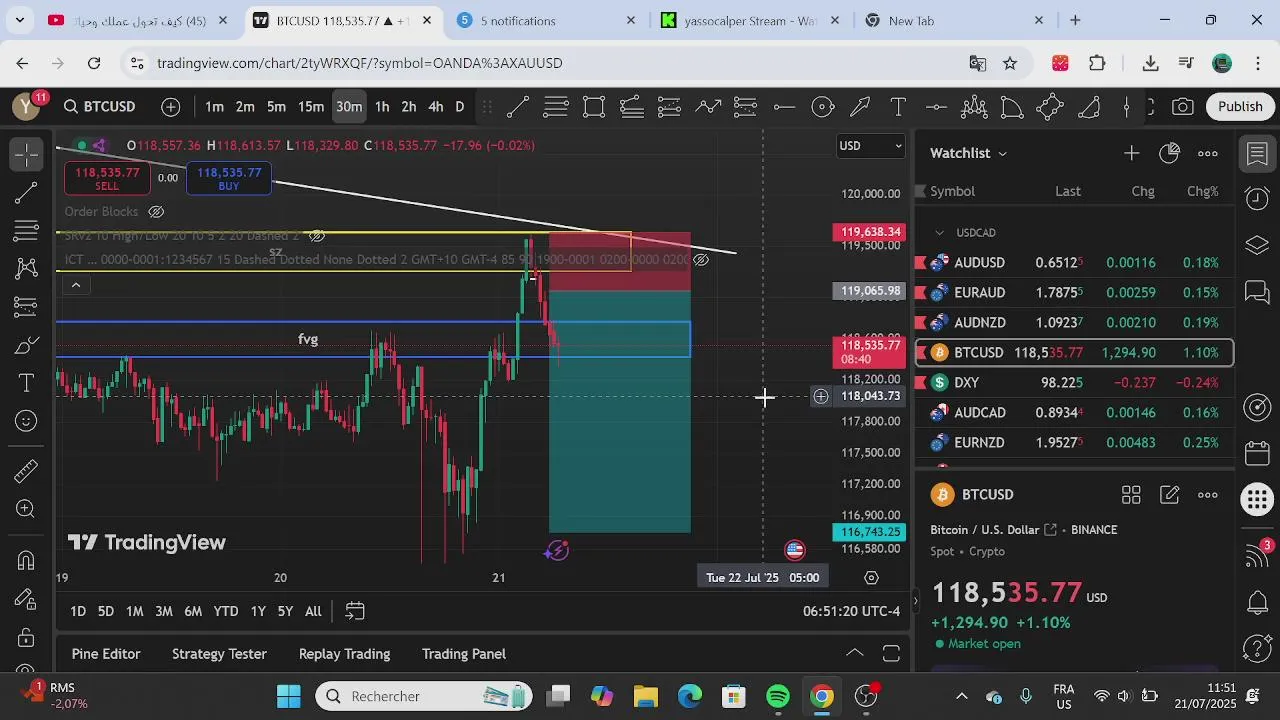Set the chart range to YTD
Image resolution: width=1280 pixels, height=720 pixels.
coord(226,611)
